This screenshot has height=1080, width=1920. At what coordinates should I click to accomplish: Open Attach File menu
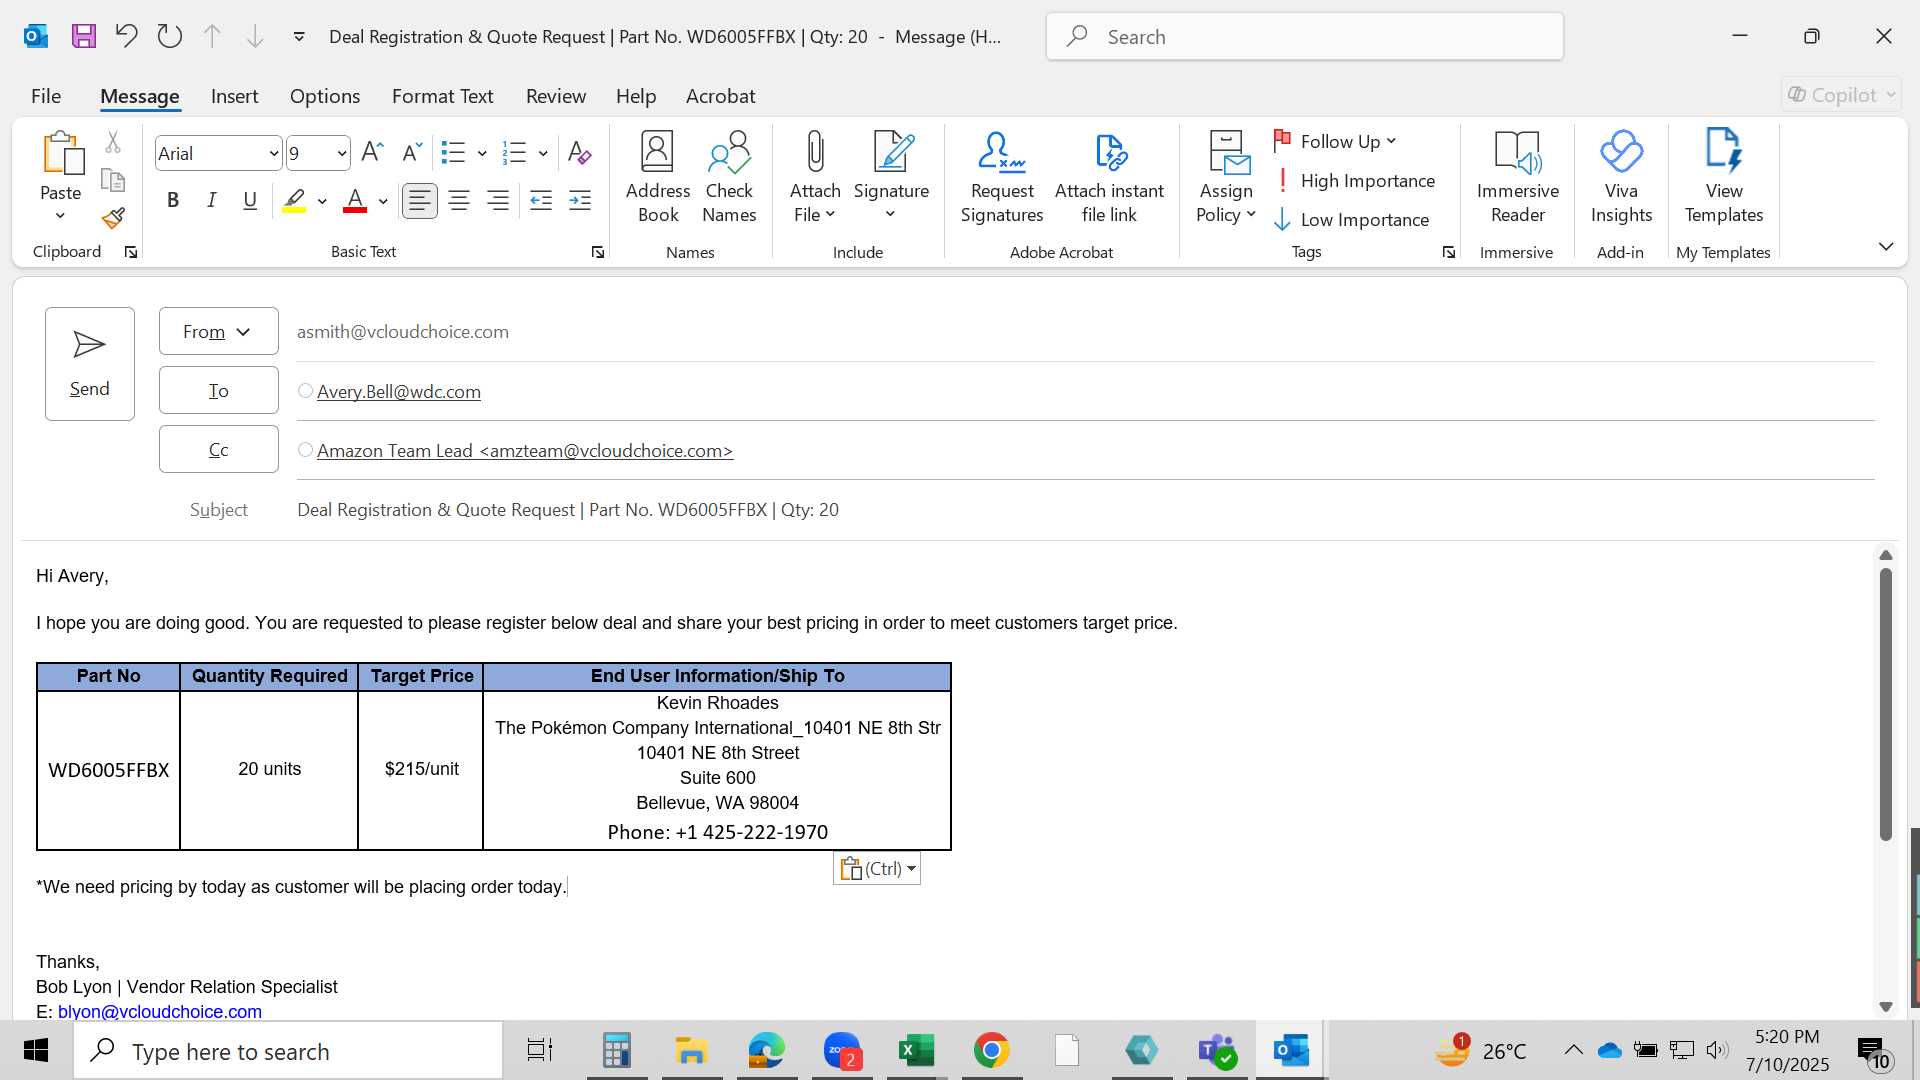[x=815, y=178]
